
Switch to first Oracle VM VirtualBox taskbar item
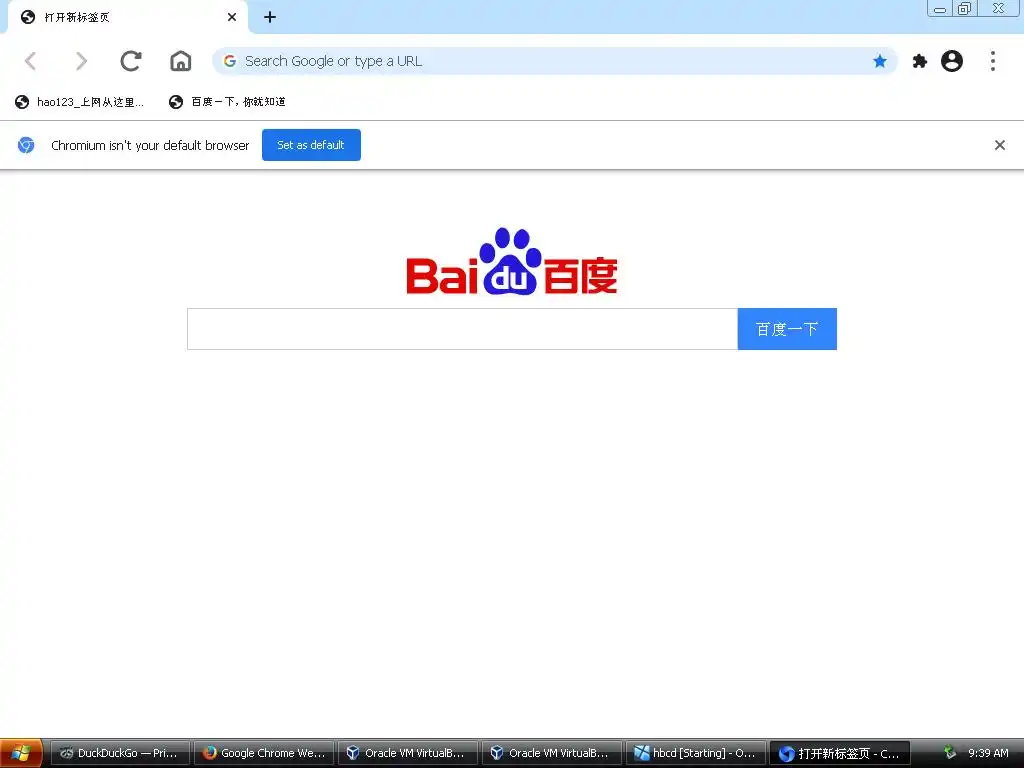pyautogui.click(x=408, y=753)
